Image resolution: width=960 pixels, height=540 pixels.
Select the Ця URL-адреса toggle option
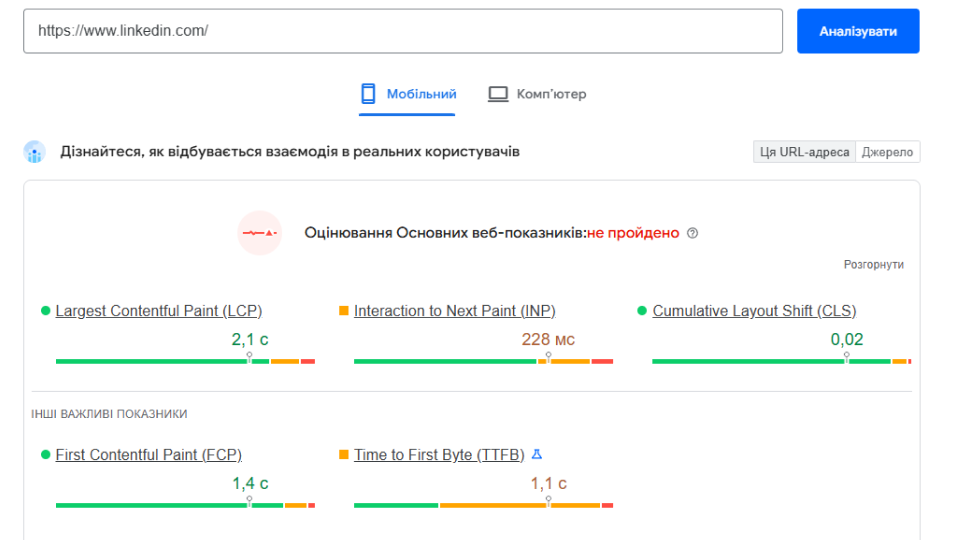pos(804,152)
